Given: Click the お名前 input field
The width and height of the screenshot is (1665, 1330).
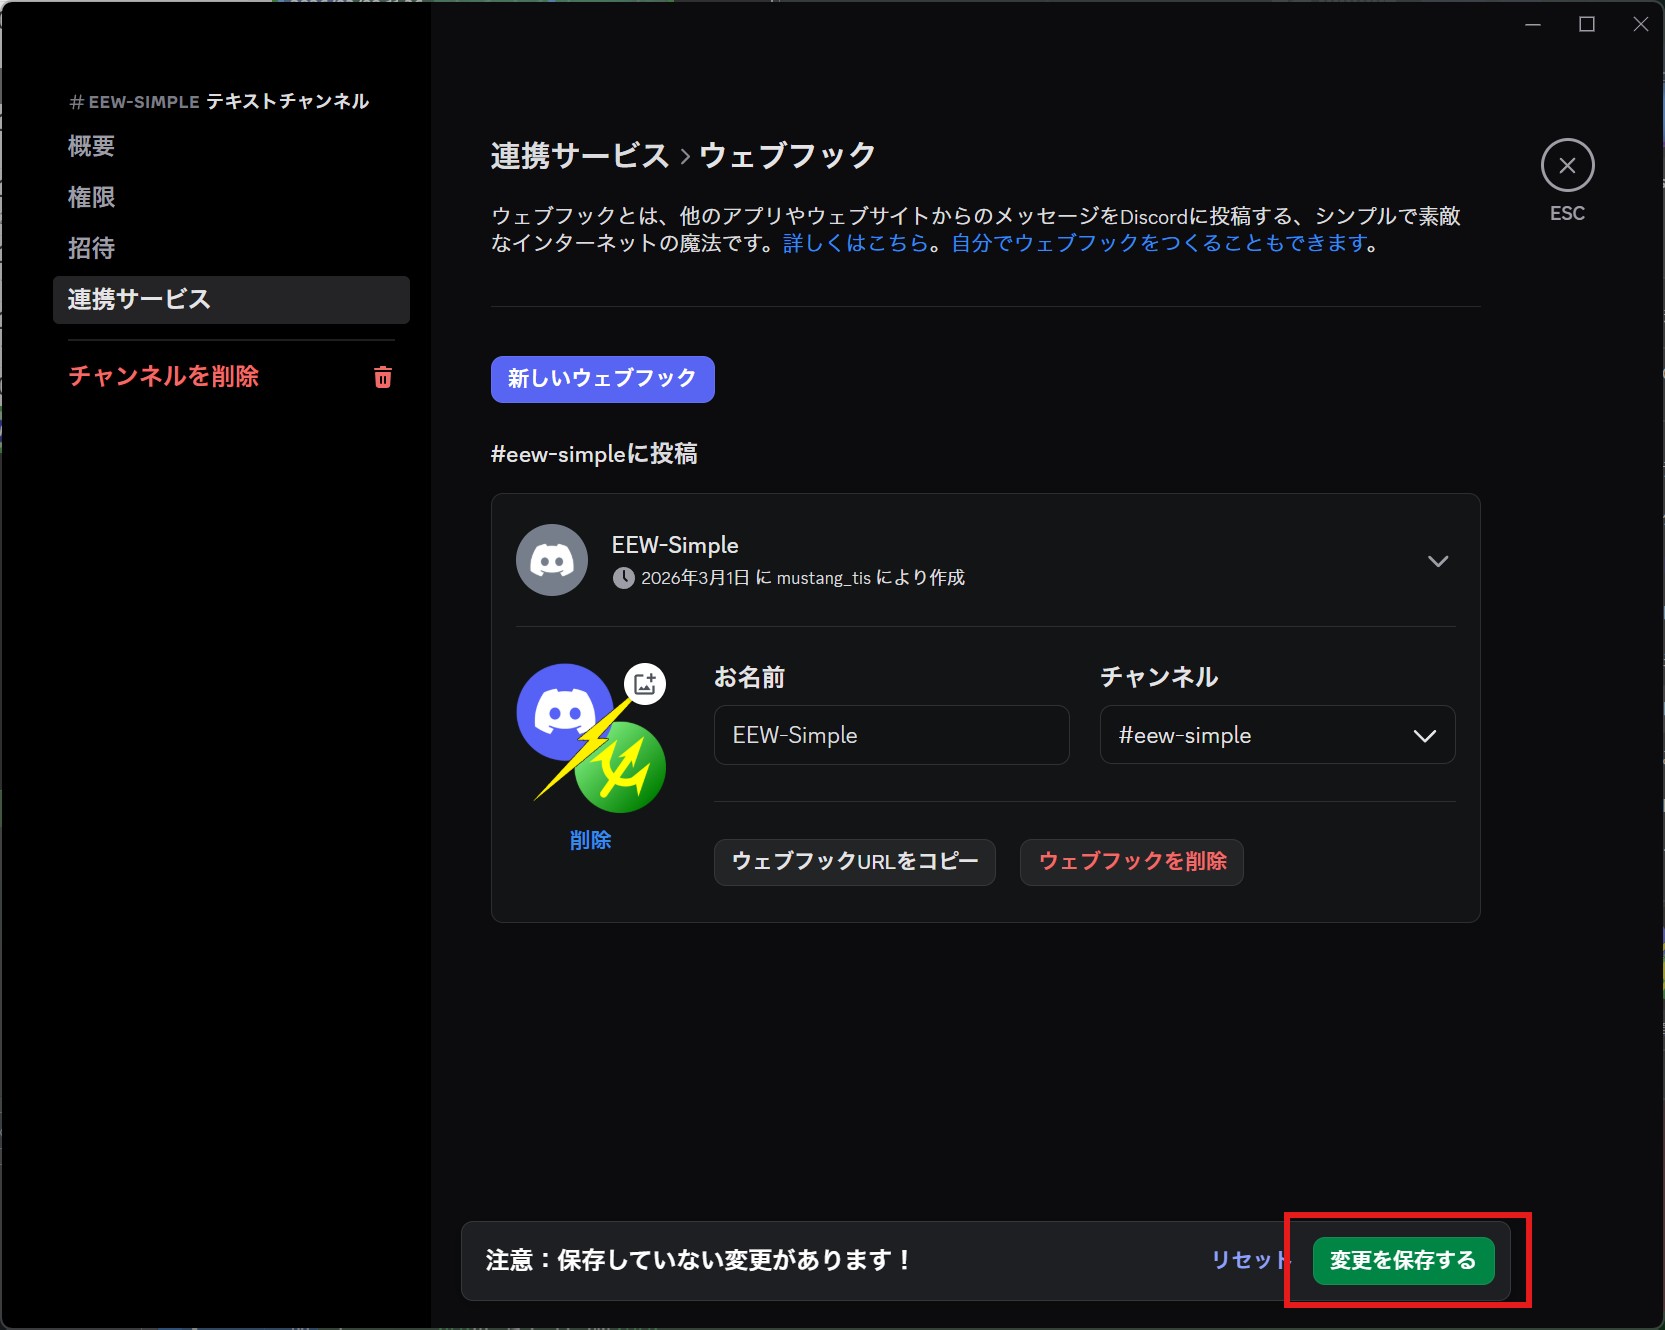Looking at the screenshot, I should [890, 735].
